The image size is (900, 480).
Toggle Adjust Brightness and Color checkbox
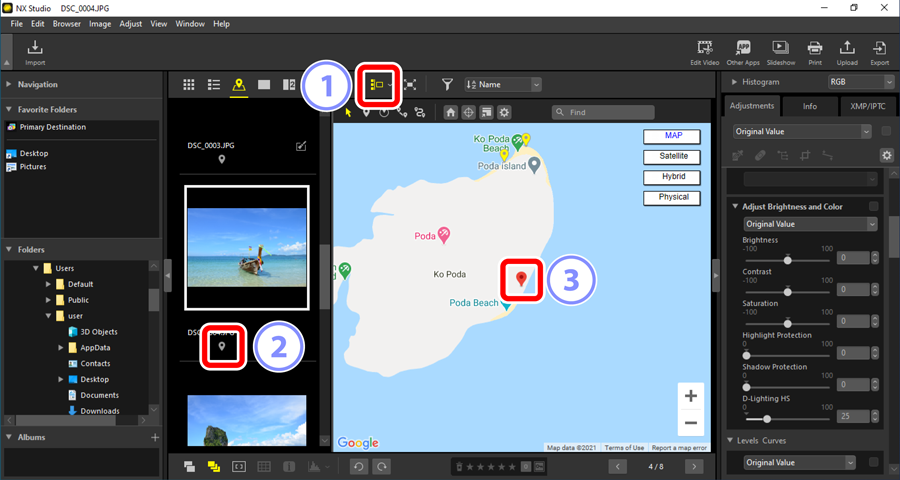[873, 207]
